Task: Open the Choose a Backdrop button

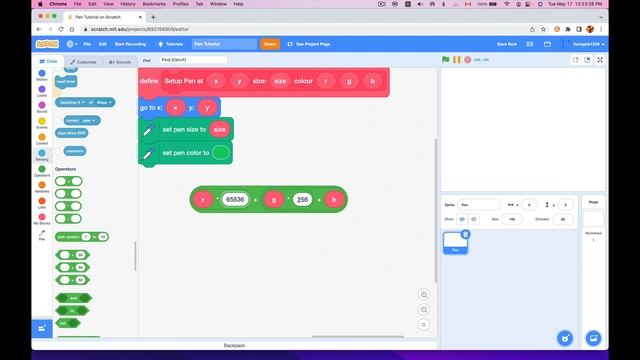Action: [593, 338]
